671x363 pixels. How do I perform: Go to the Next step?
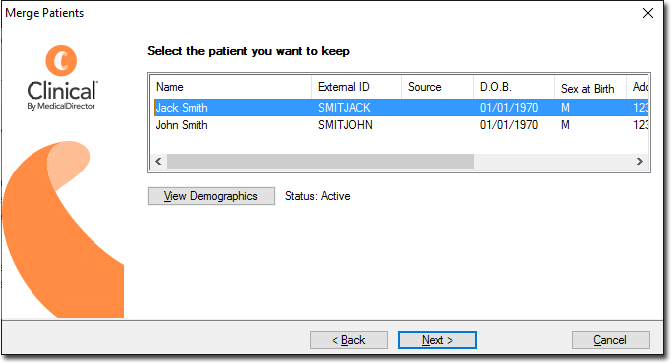(x=437, y=340)
